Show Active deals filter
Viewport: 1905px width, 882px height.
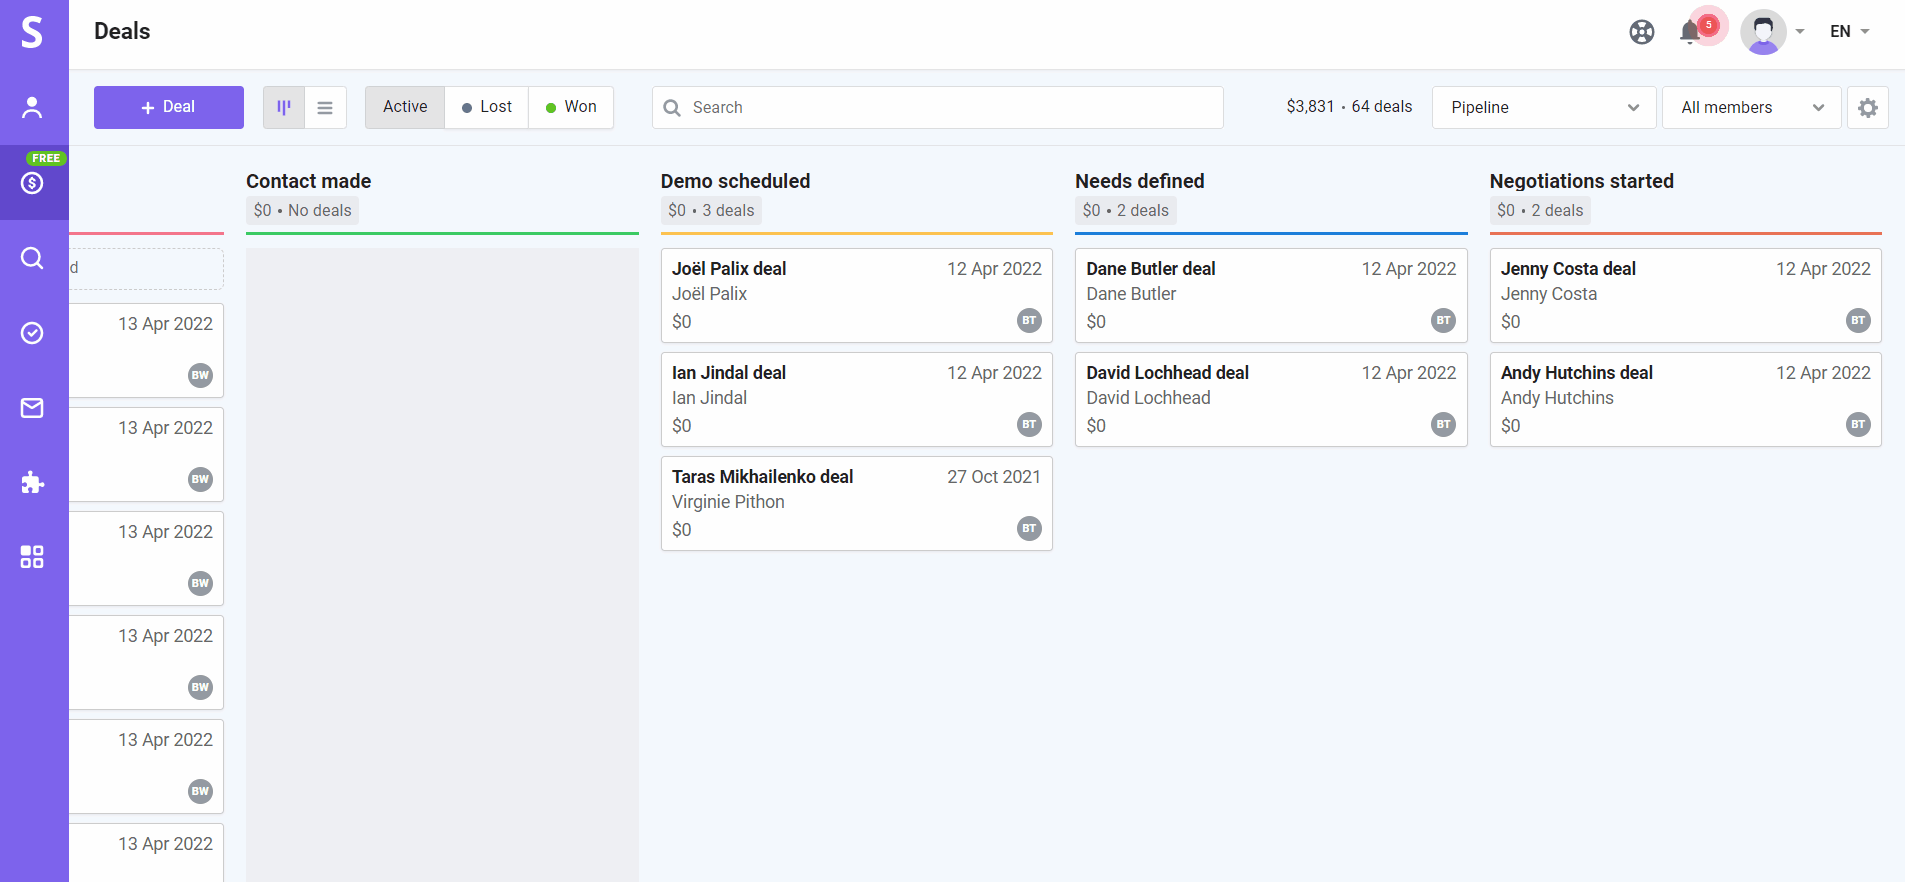tap(405, 107)
